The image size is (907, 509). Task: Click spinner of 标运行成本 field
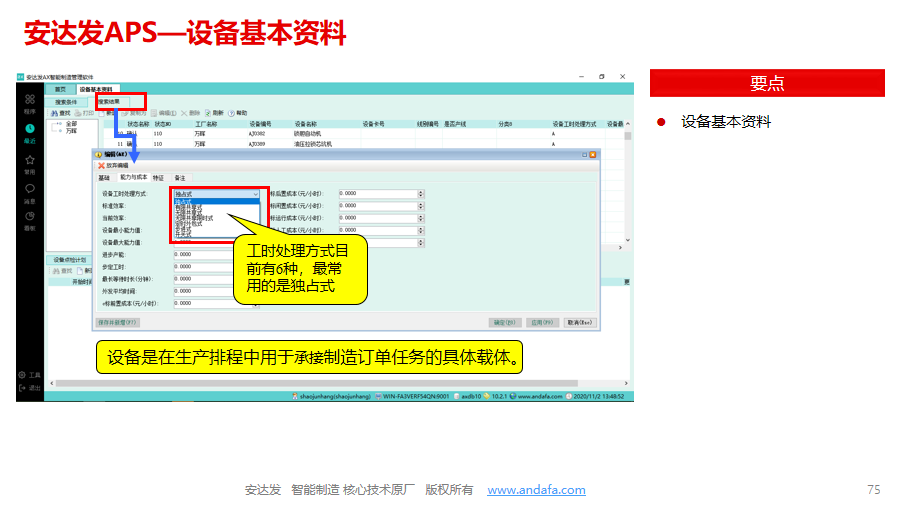pyautogui.click(x=421, y=218)
